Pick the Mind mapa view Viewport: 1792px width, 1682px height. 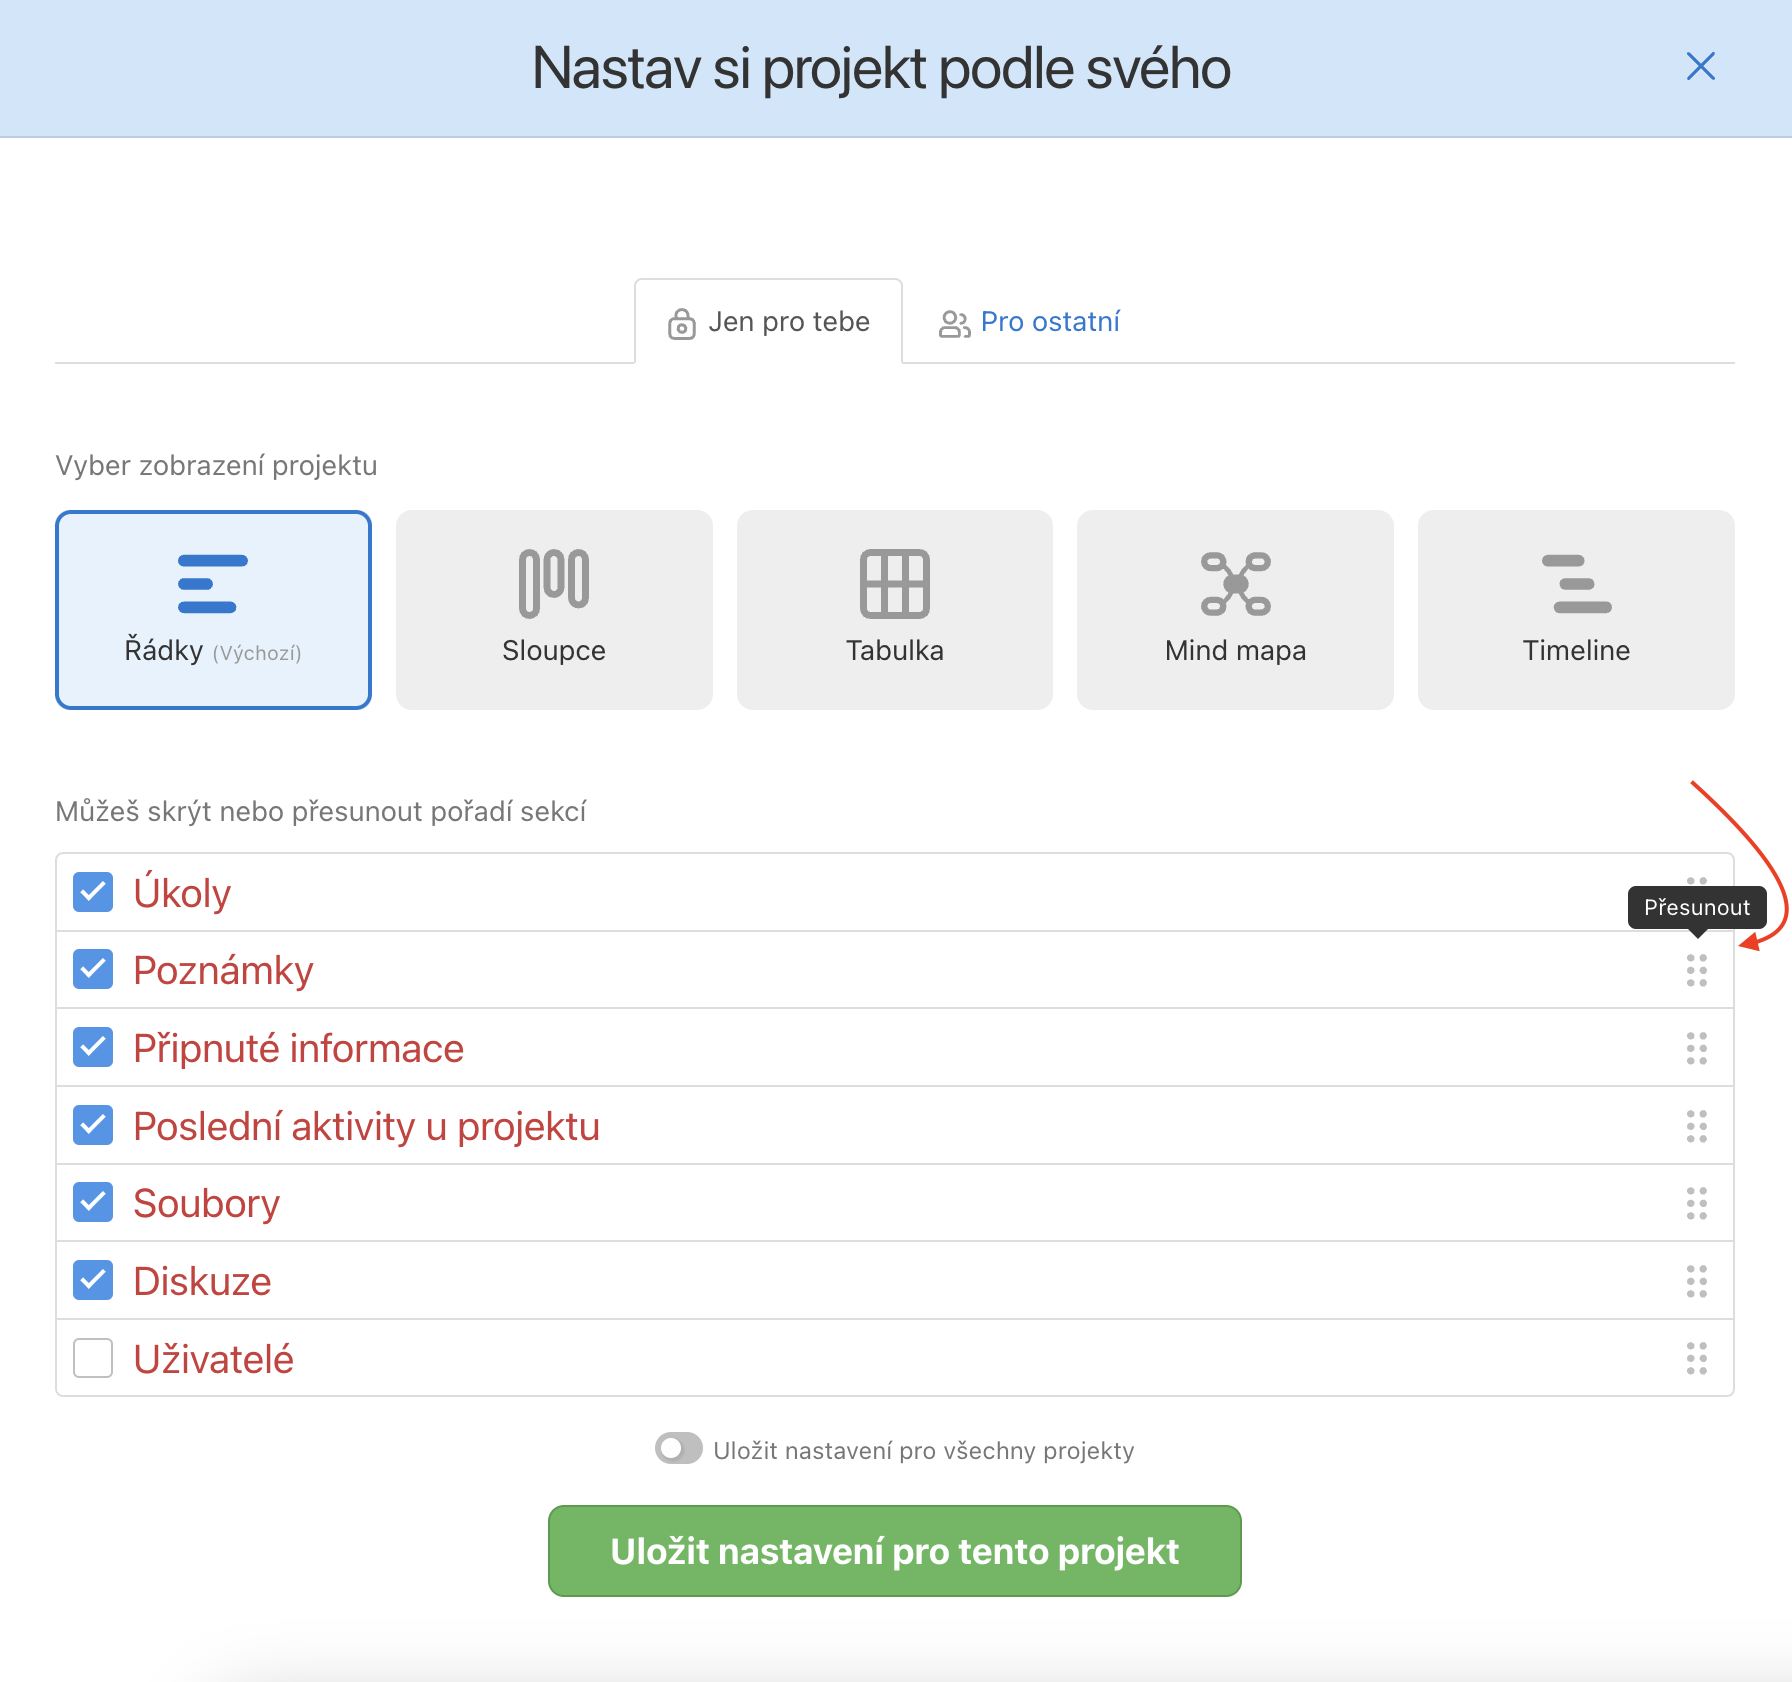[x=1235, y=610]
